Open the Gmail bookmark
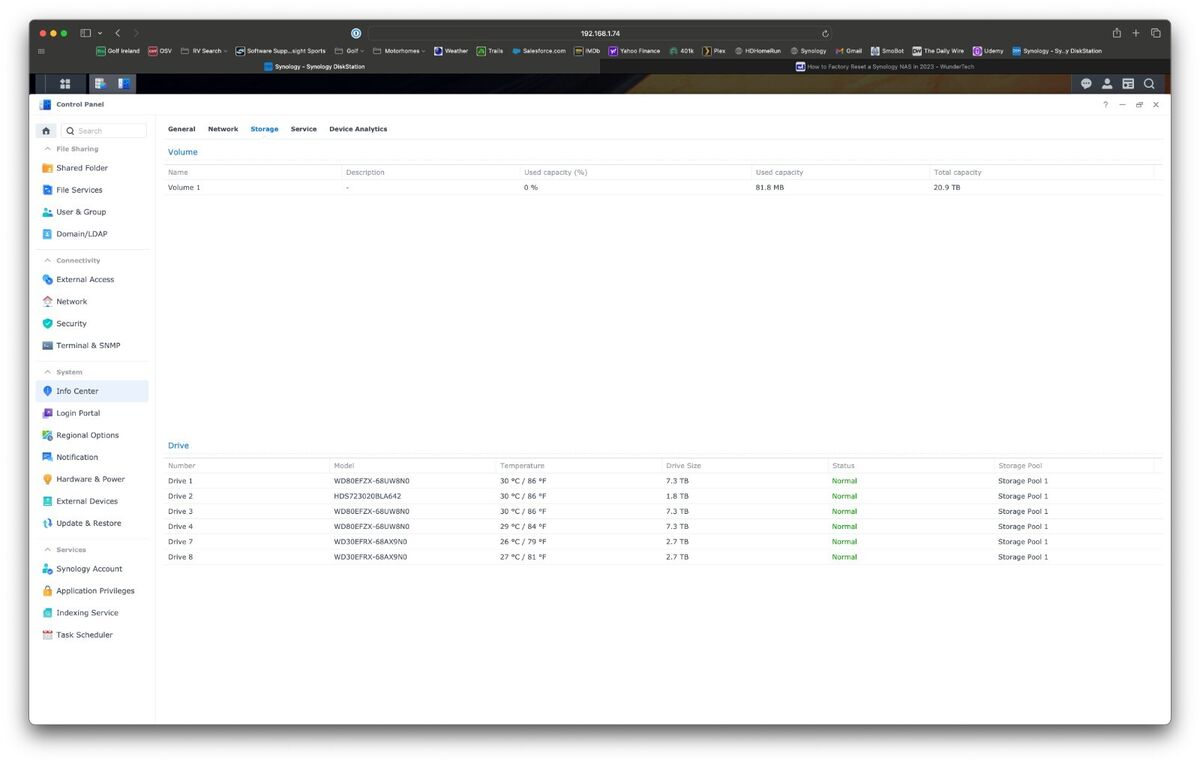This screenshot has width=1200, height=763. click(x=849, y=51)
